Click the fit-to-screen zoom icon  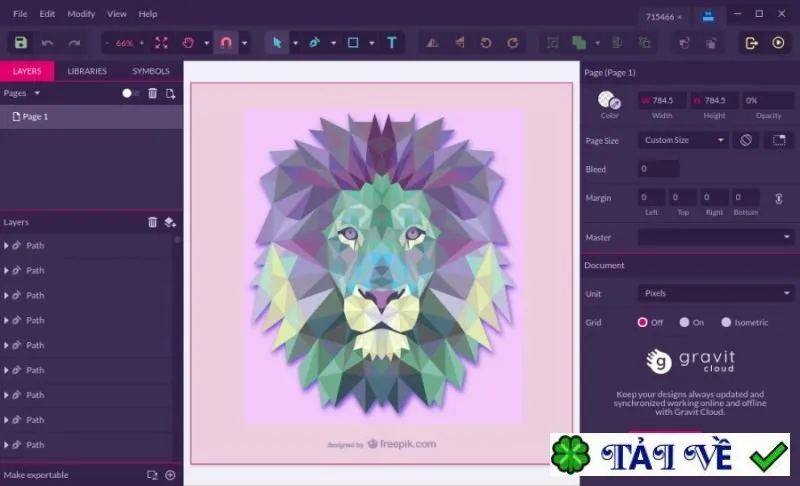point(161,43)
